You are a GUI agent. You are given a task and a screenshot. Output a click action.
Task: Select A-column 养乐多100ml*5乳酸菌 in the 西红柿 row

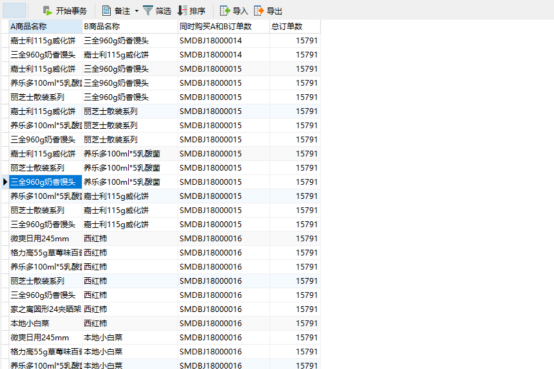[x=46, y=267]
